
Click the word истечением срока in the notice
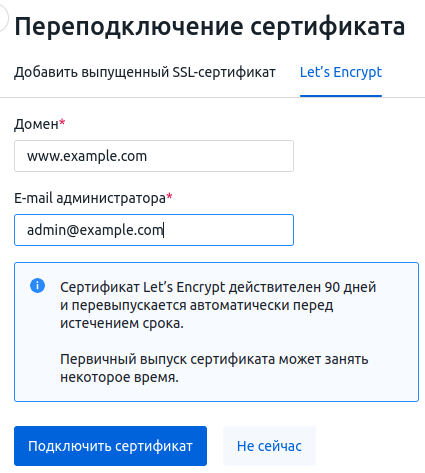click(122, 323)
